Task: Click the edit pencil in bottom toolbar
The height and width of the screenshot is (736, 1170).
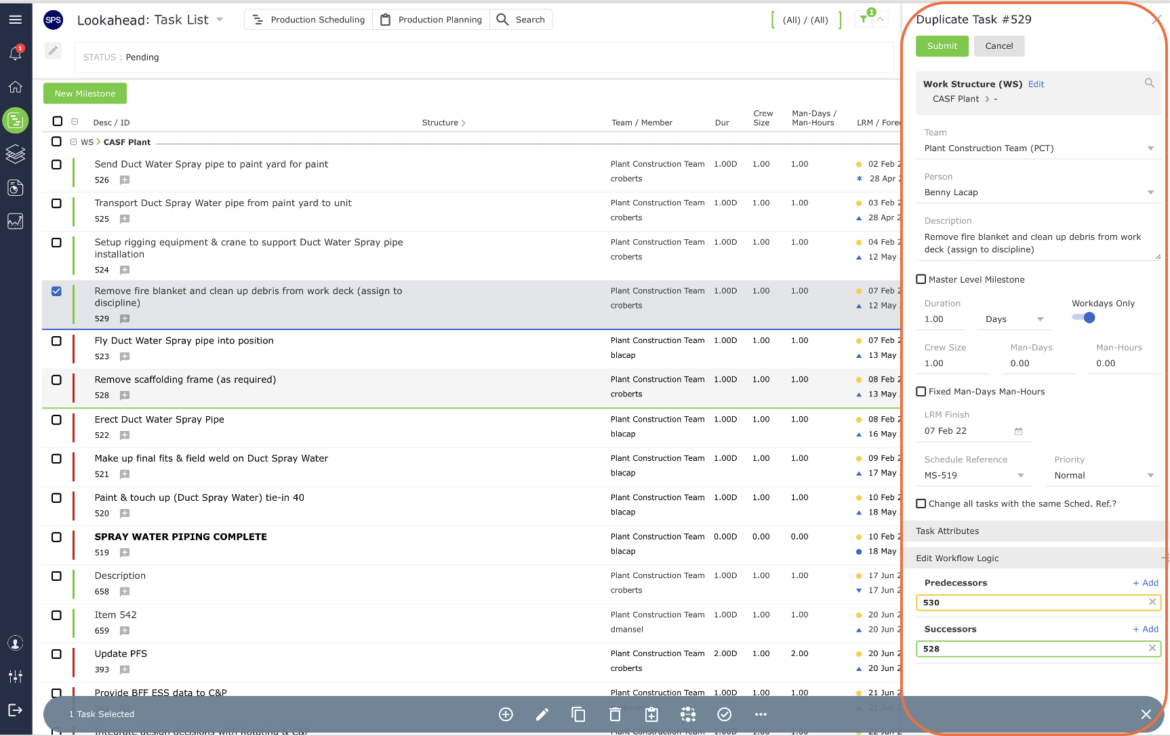Action: [542, 714]
